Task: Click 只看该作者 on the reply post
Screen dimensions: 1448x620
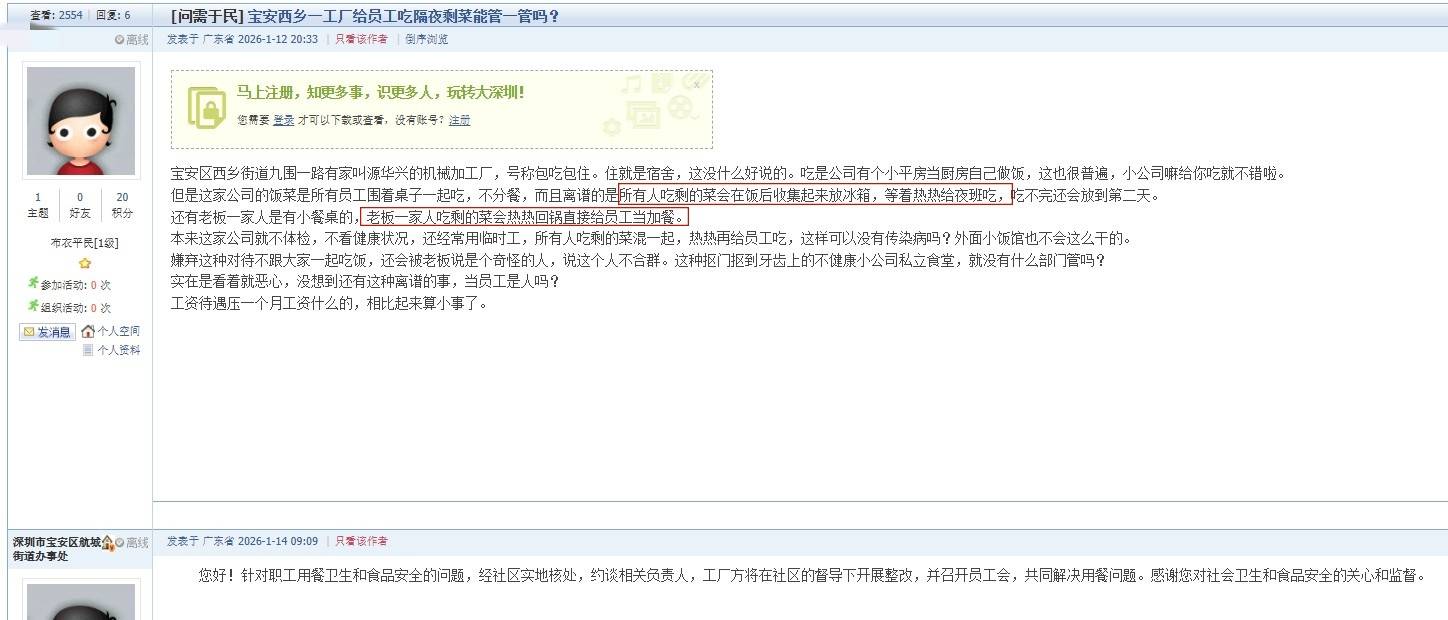Action: (361, 541)
